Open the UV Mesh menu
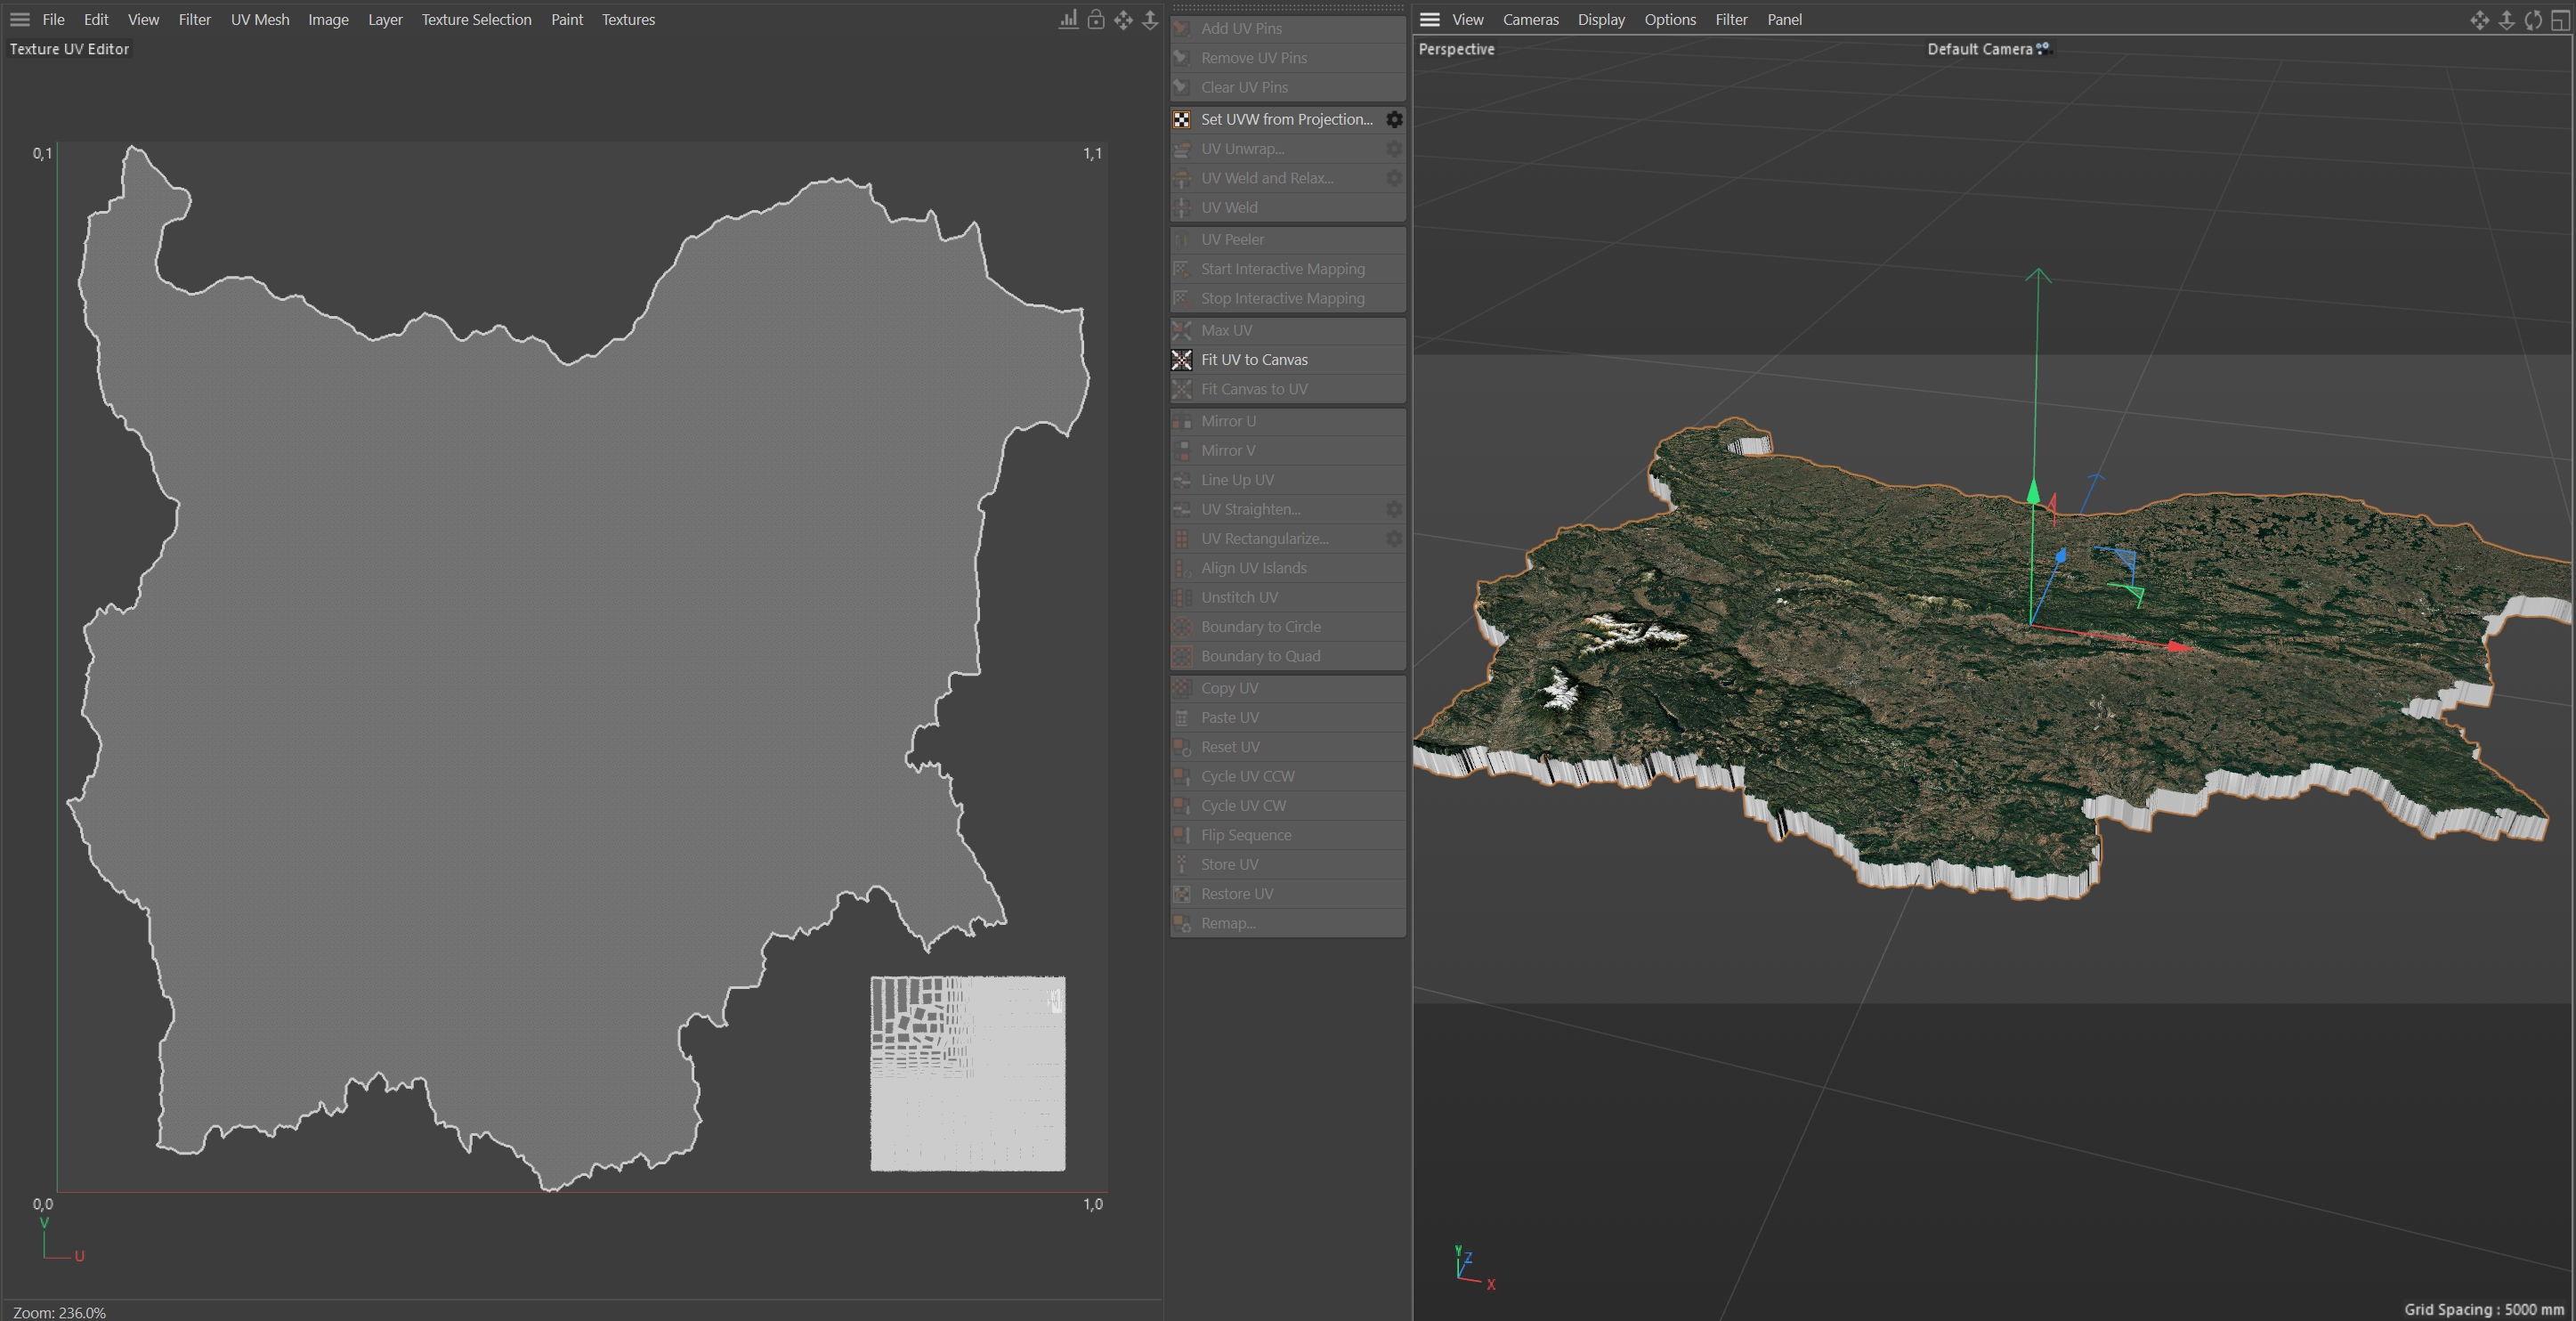2576x1321 pixels. pyautogui.click(x=259, y=19)
